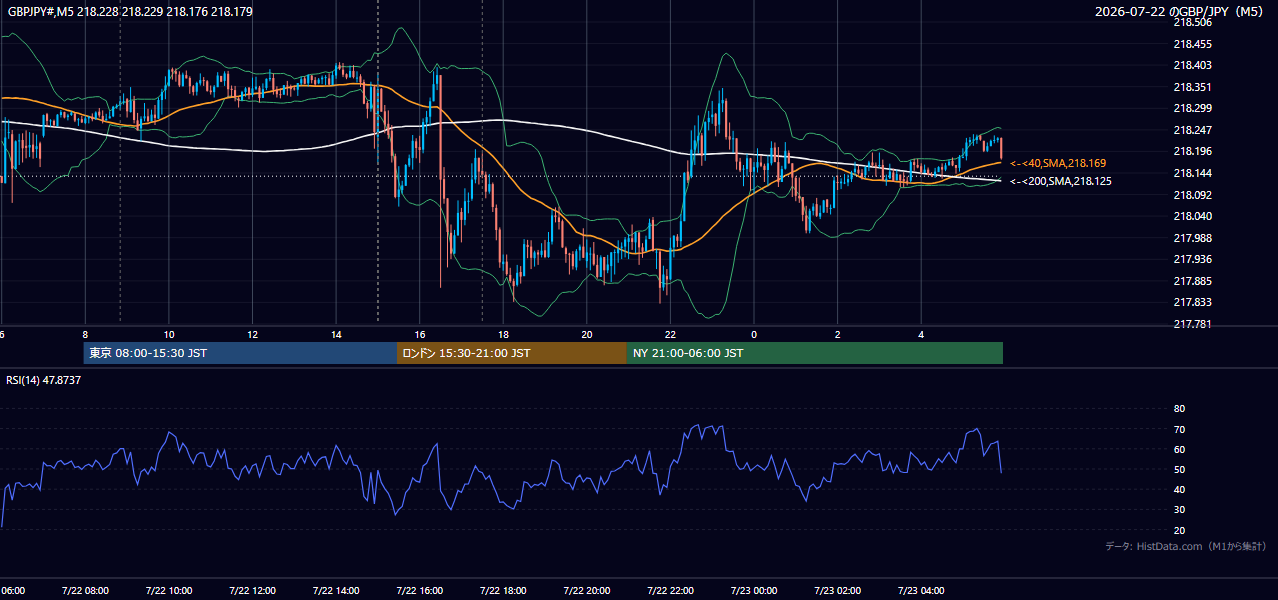The height and width of the screenshot is (600, 1278).
Task: Click RSI scale value 30
Action: (x=1179, y=510)
